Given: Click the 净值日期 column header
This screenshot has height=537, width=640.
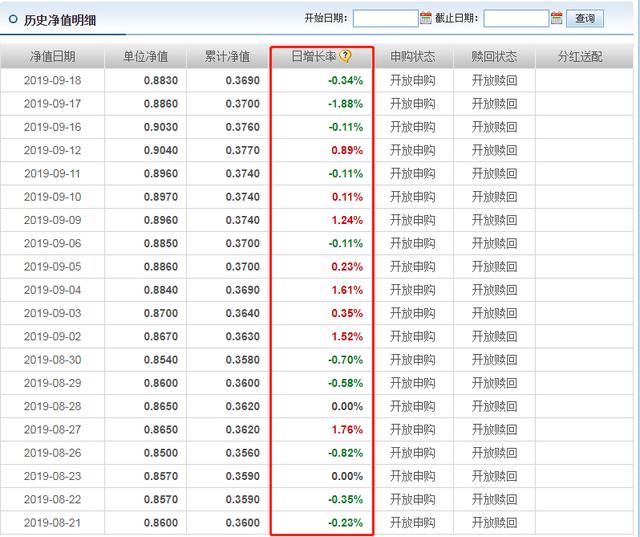Looking at the screenshot, I should click(53, 56).
